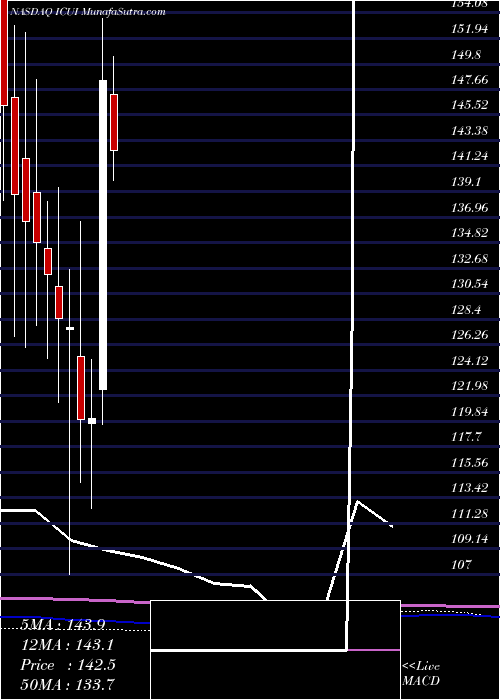This screenshot has height=700, width=500.
Task: Click the 139.1 price axis label
Action: pos(466,182)
